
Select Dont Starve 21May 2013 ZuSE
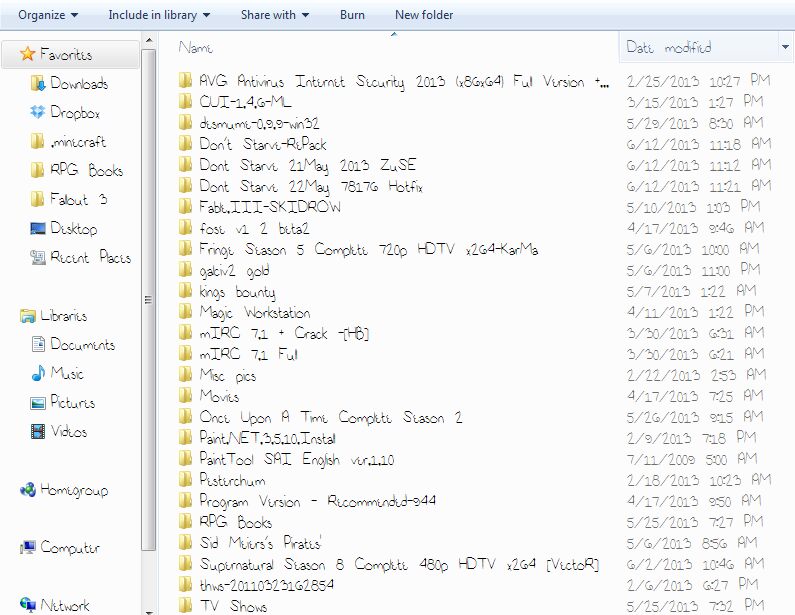click(x=307, y=165)
